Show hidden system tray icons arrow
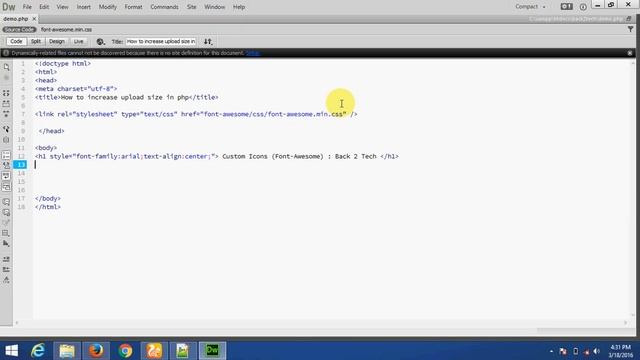 pos(551,351)
